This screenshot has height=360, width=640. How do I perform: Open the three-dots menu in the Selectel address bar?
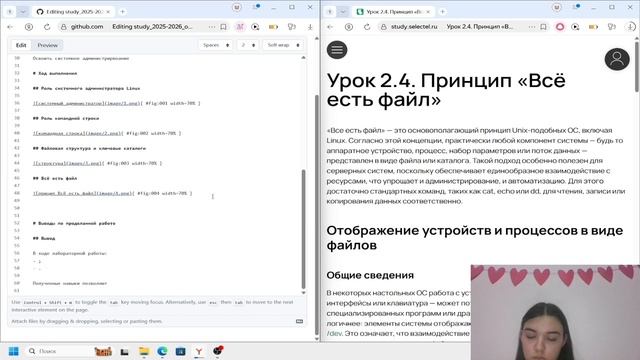531,27
